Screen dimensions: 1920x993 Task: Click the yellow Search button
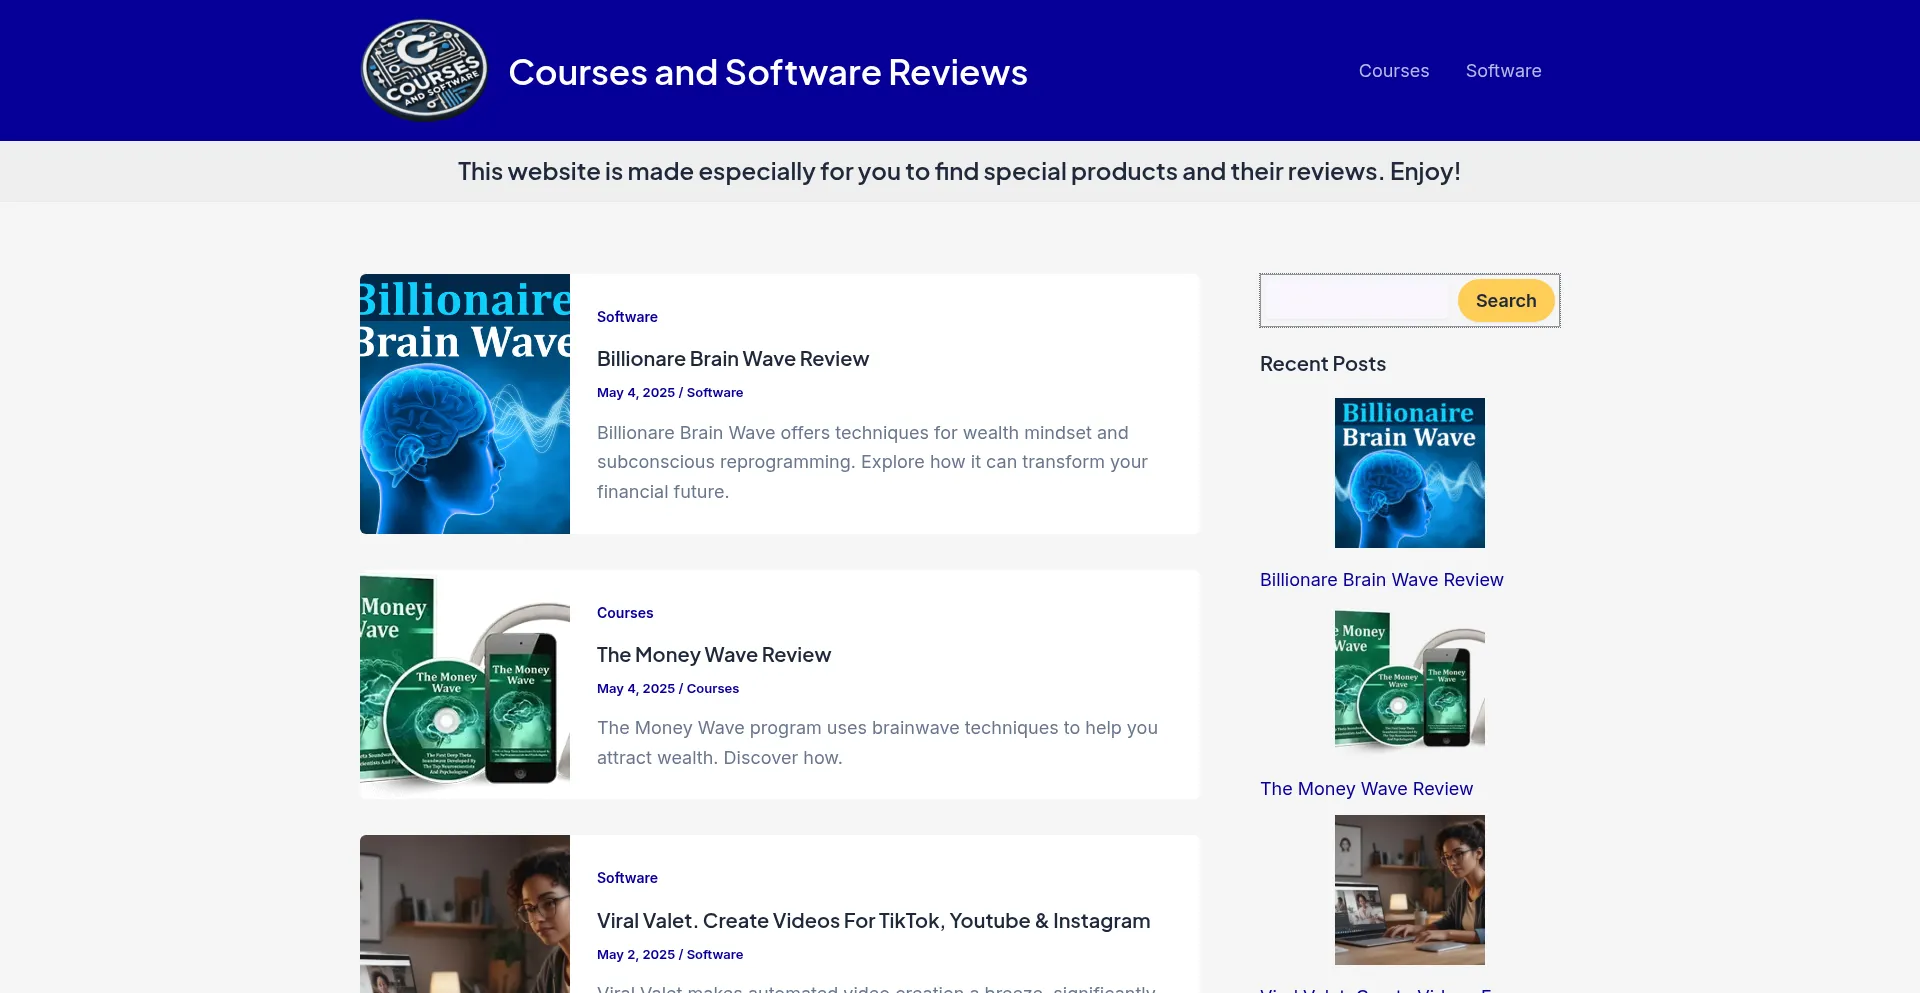1506,301
